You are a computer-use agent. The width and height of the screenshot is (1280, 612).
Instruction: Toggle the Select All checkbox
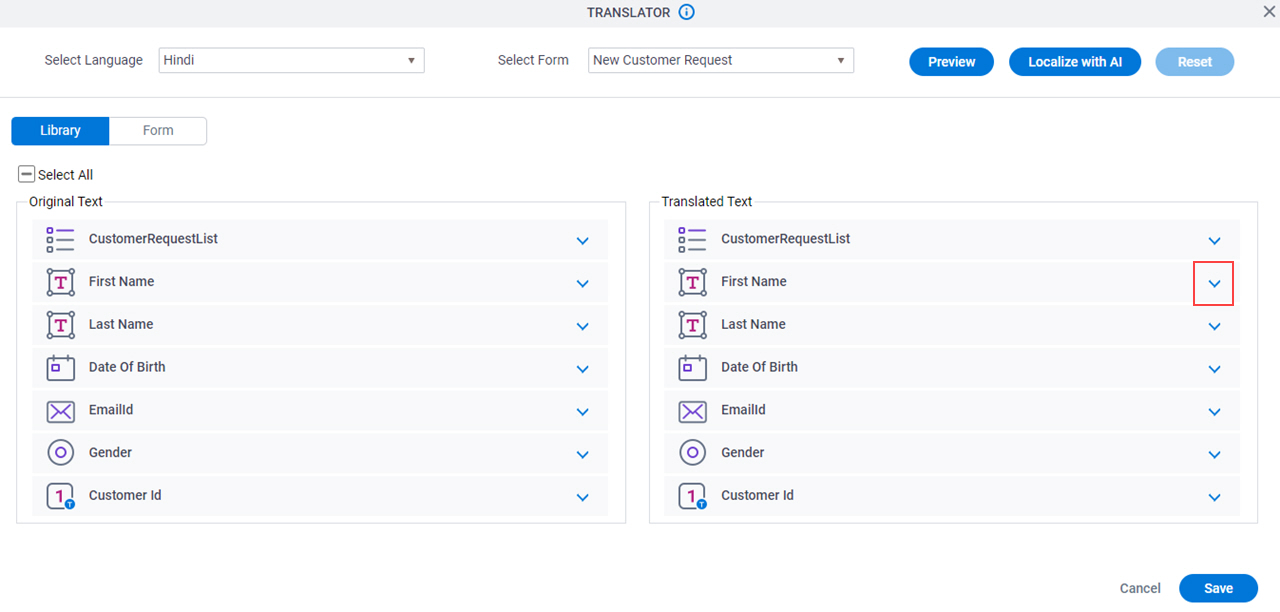coord(27,174)
